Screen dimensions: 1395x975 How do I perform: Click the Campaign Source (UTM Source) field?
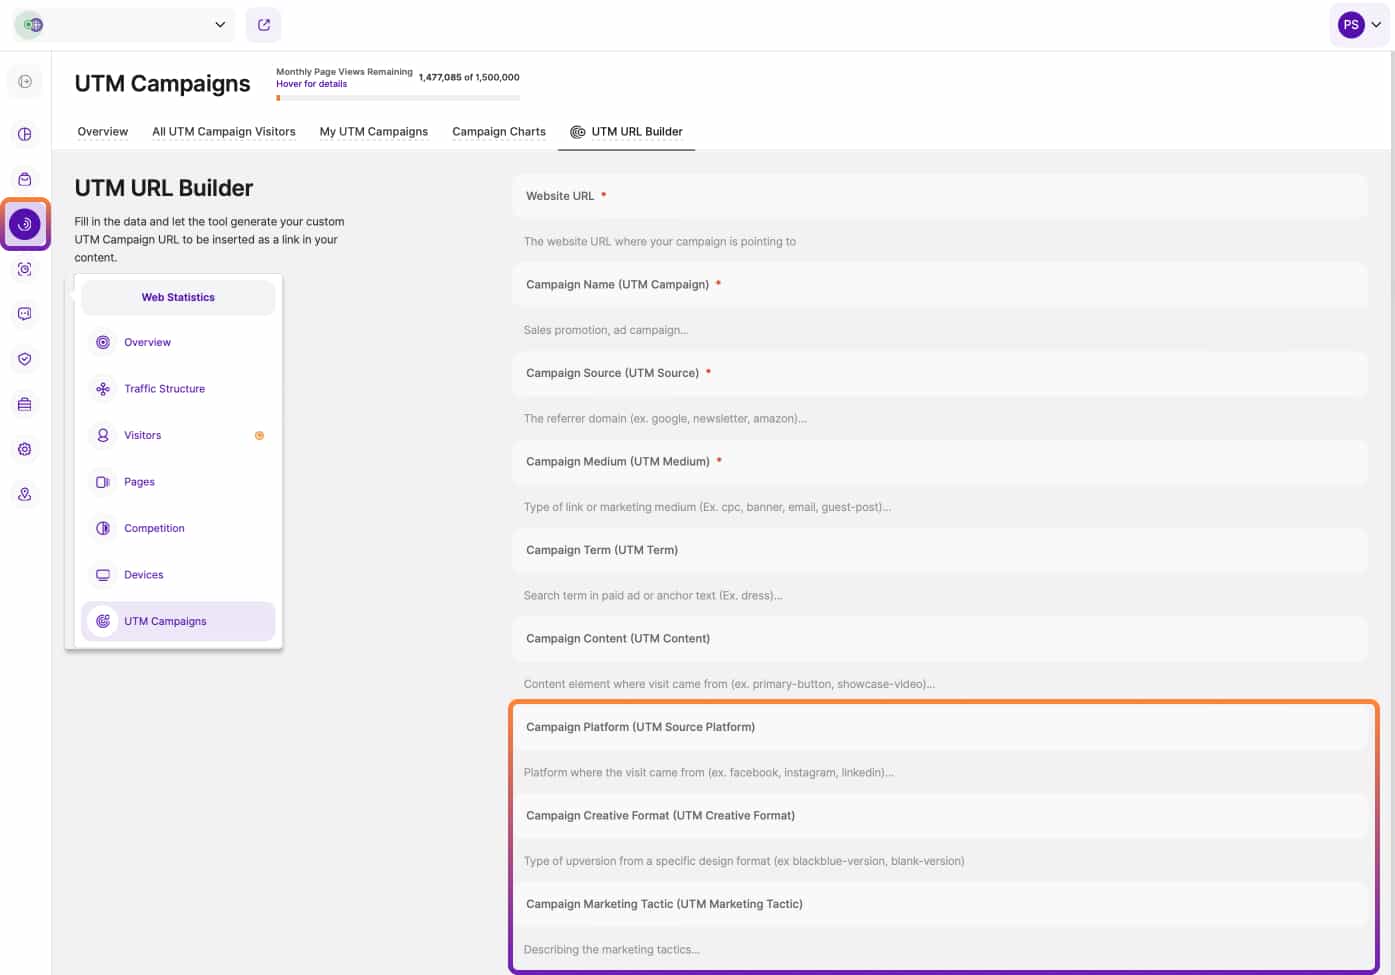(939, 373)
